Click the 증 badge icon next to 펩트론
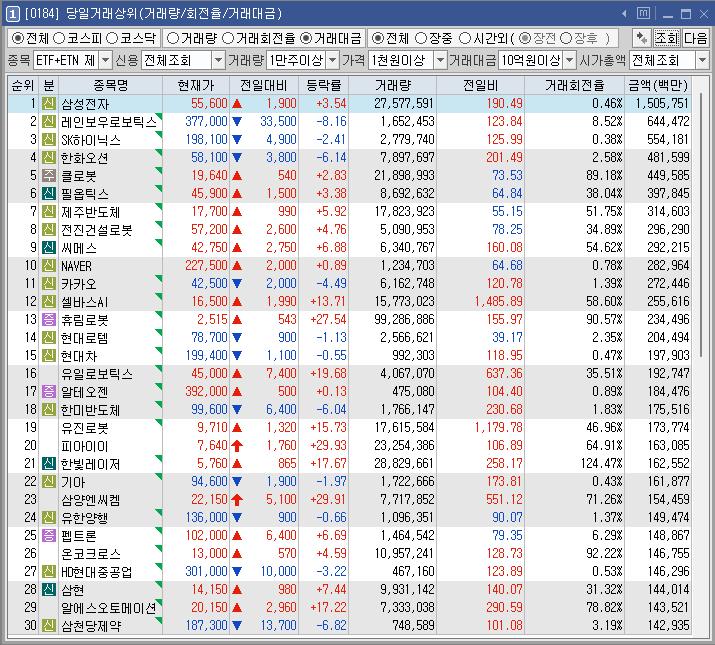Image resolution: width=715 pixels, height=645 pixels. click(49, 536)
